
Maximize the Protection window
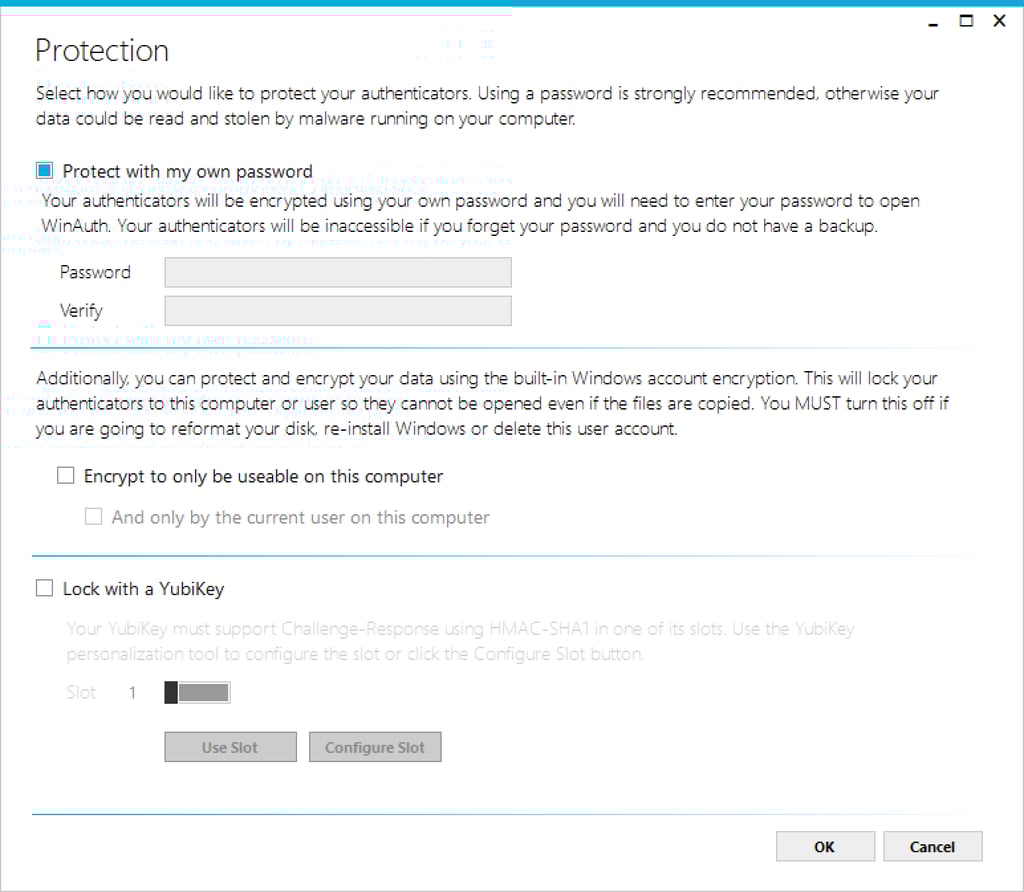coord(966,21)
